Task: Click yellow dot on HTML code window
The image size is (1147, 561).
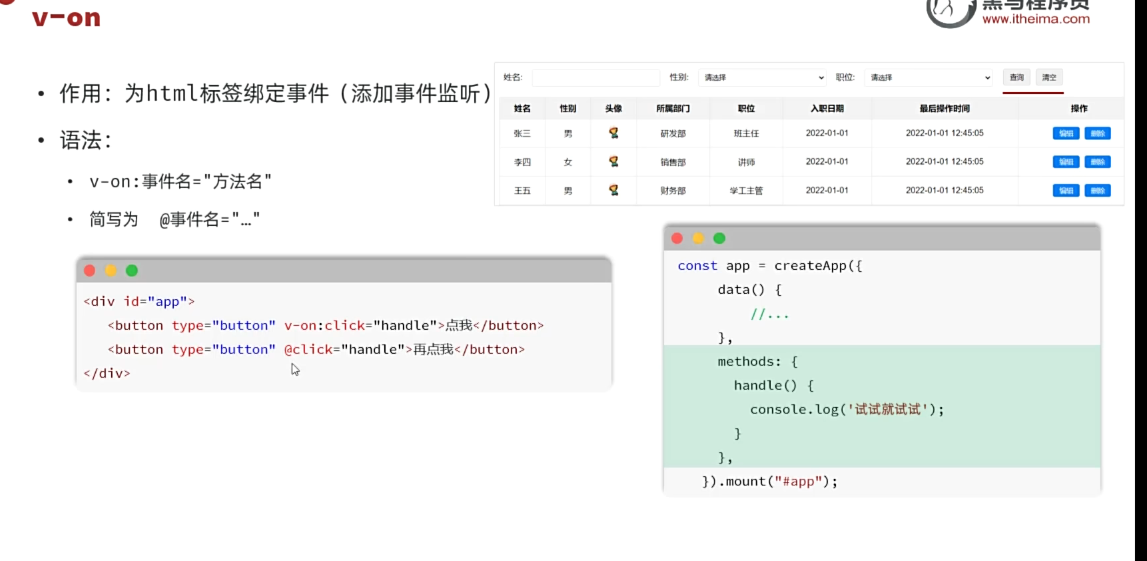Action: click(111, 271)
